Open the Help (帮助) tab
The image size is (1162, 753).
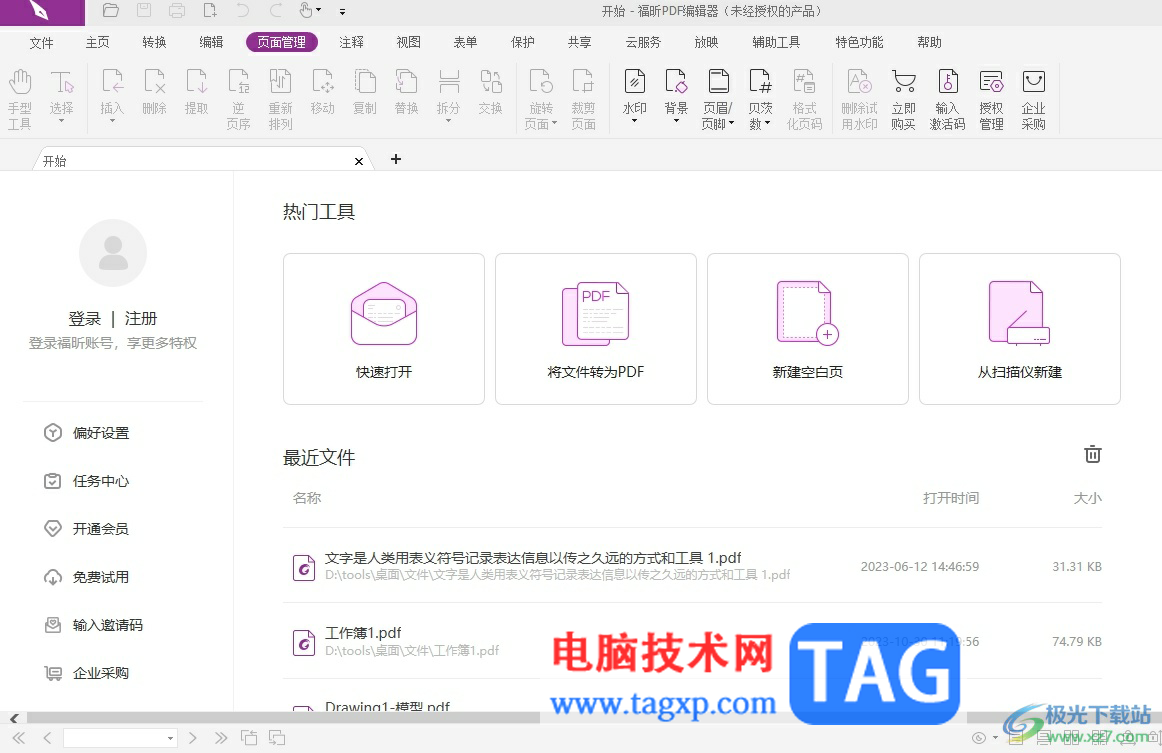[929, 42]
